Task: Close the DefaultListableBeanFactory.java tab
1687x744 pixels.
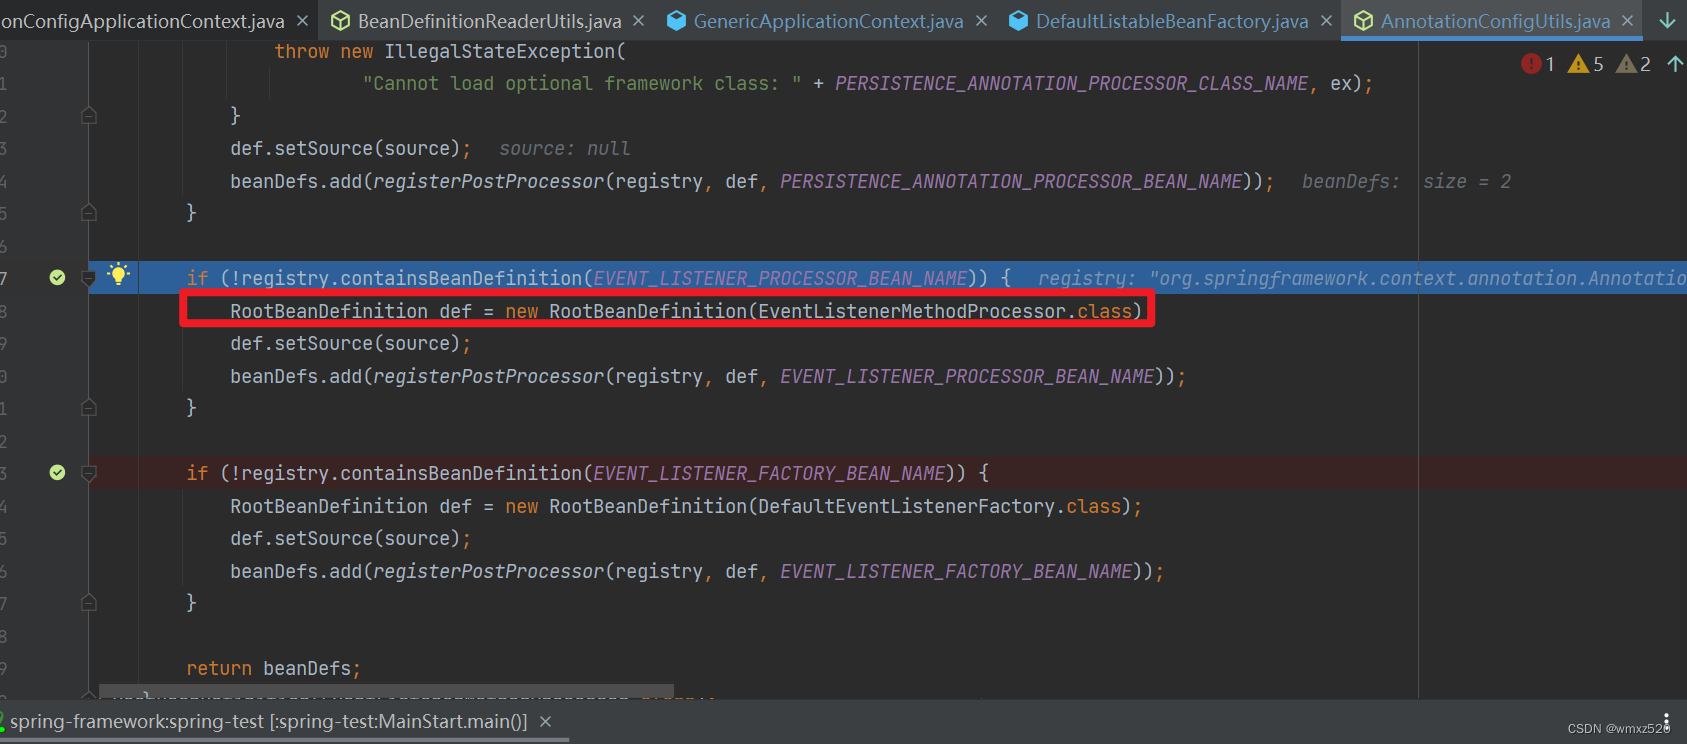Action: [x=1326, y=21]
